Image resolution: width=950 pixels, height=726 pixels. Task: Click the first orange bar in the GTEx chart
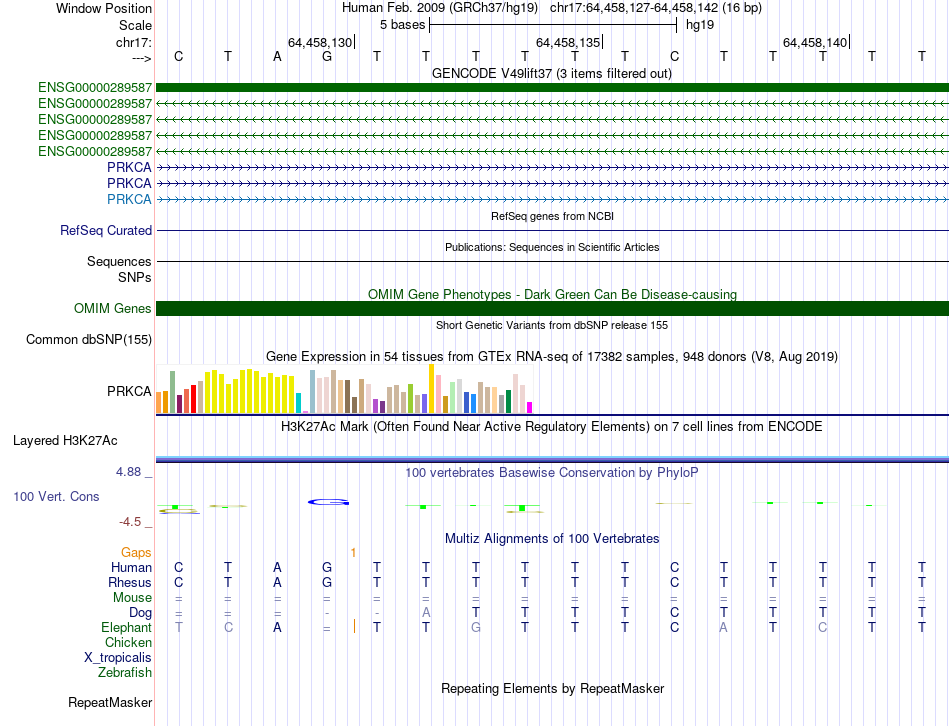(159, 402)
